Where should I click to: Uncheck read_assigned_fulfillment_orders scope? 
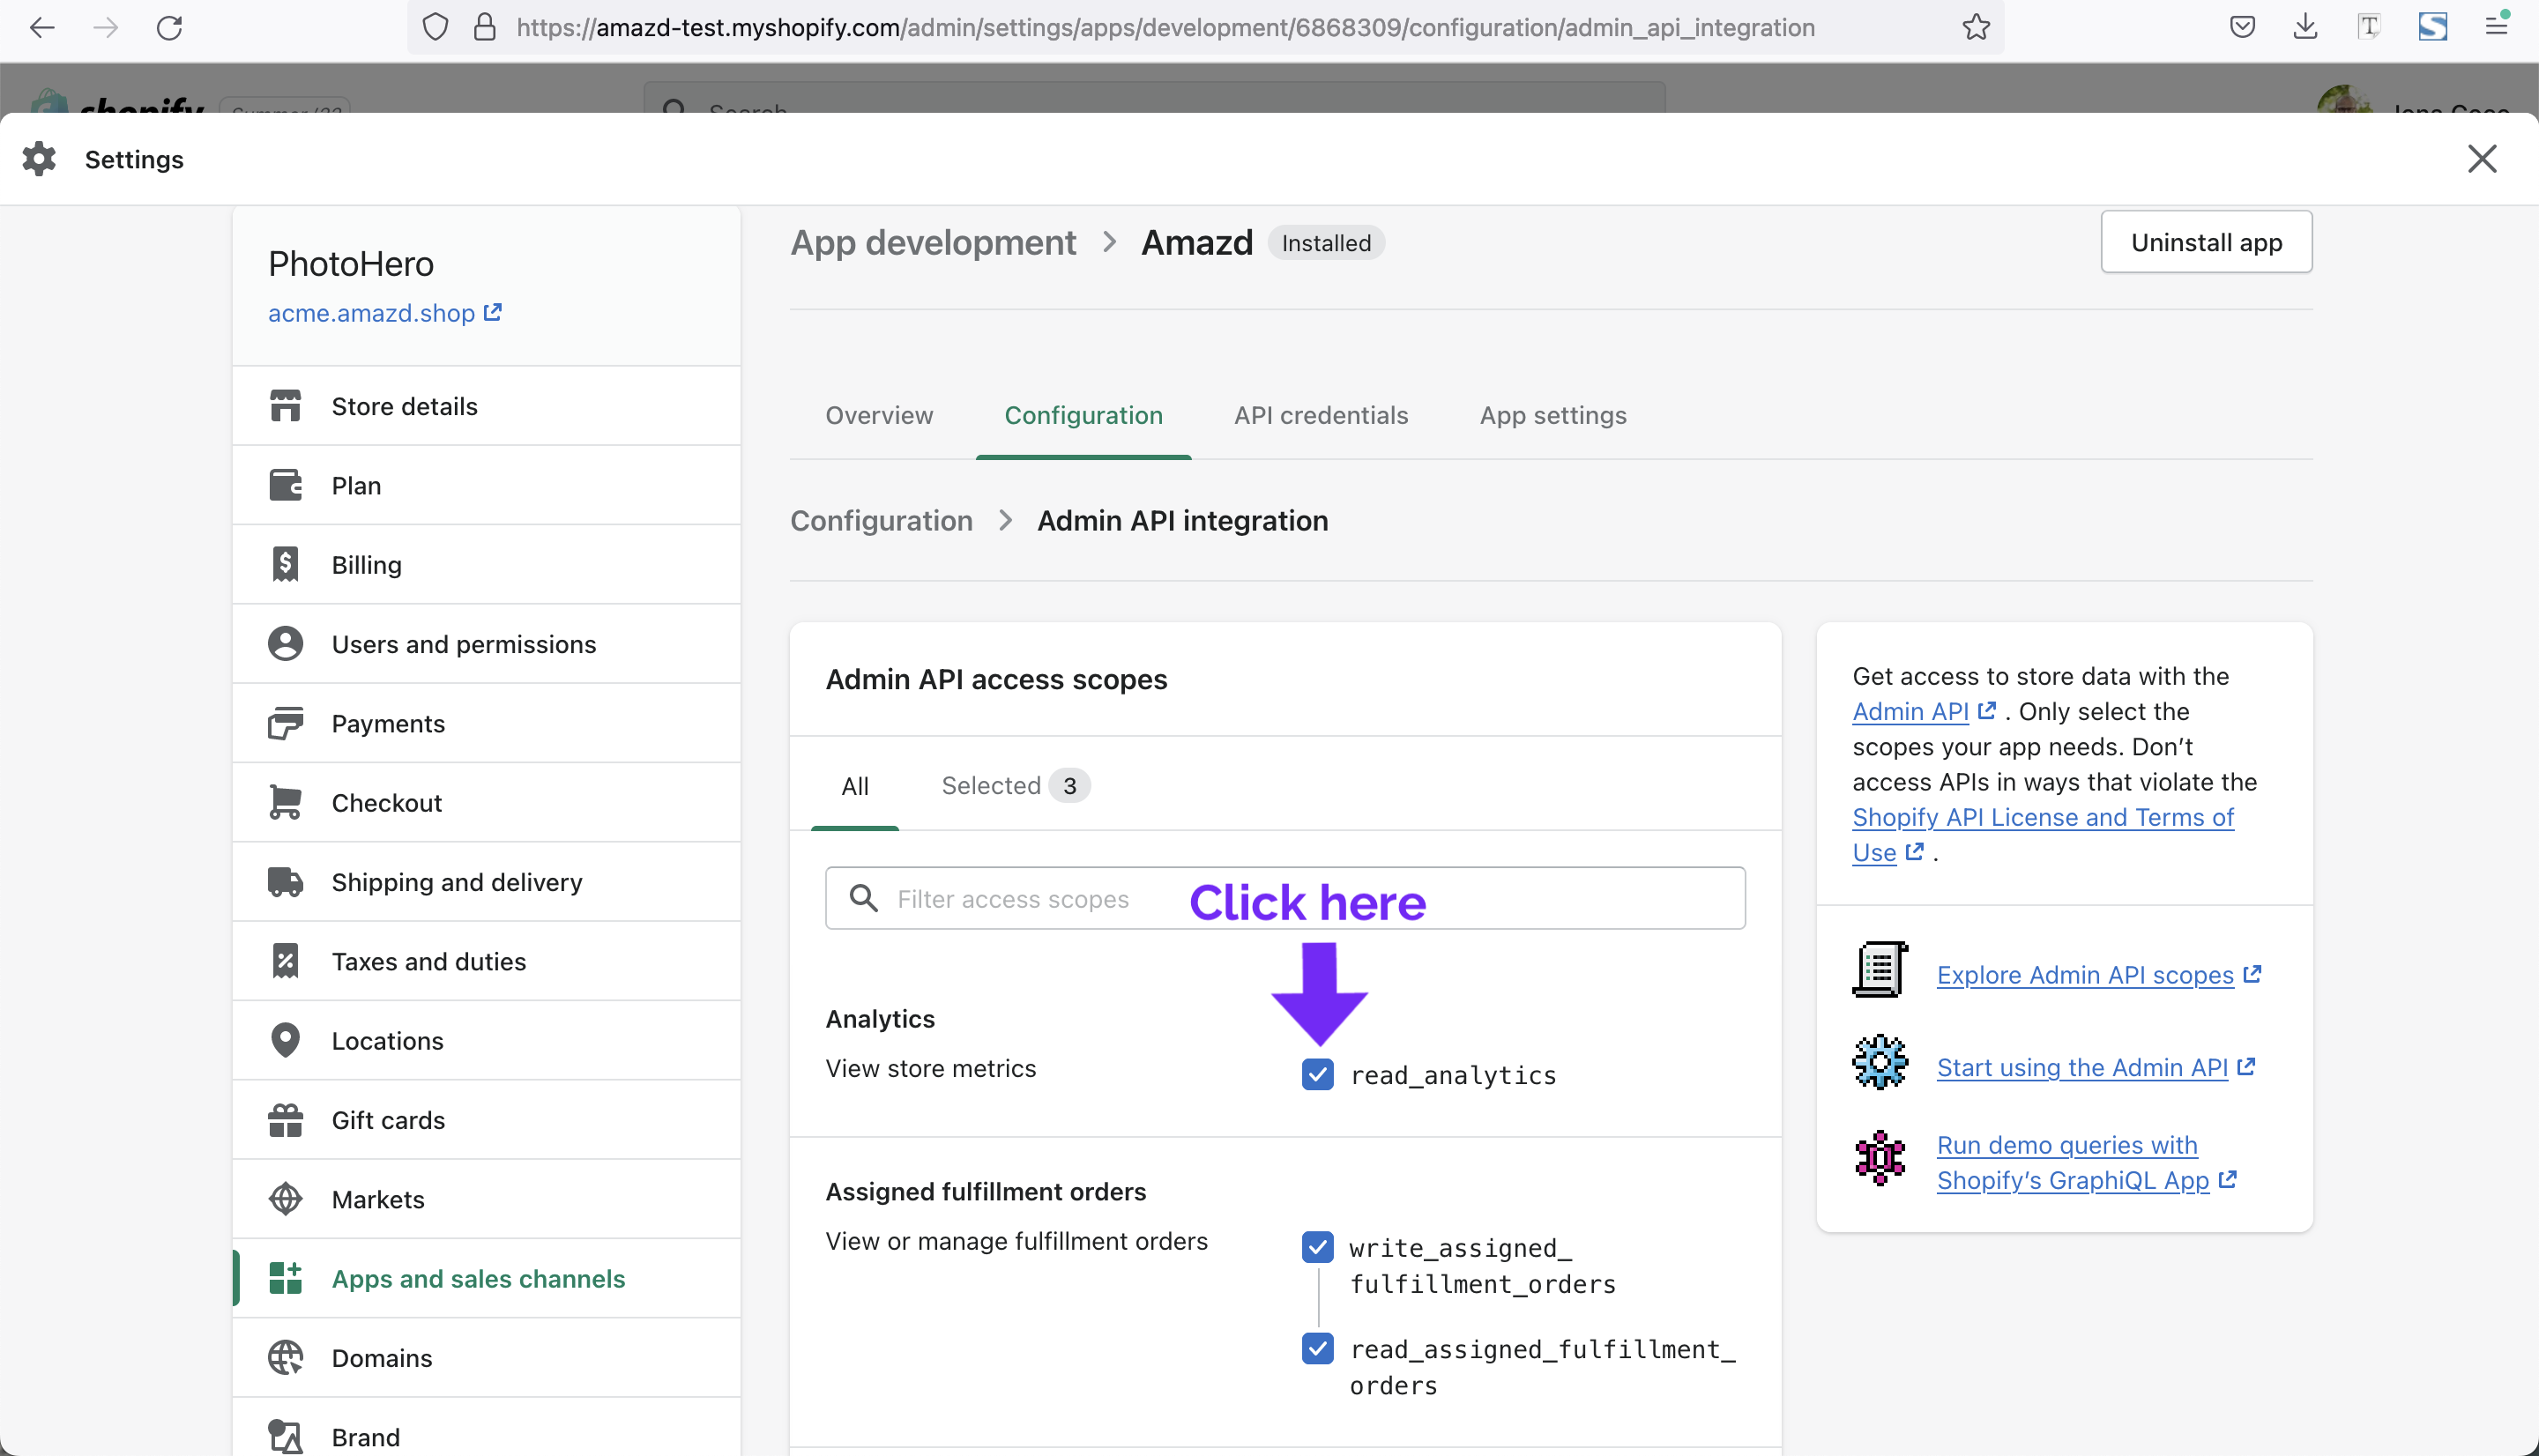click(x=1317, y=1349)
